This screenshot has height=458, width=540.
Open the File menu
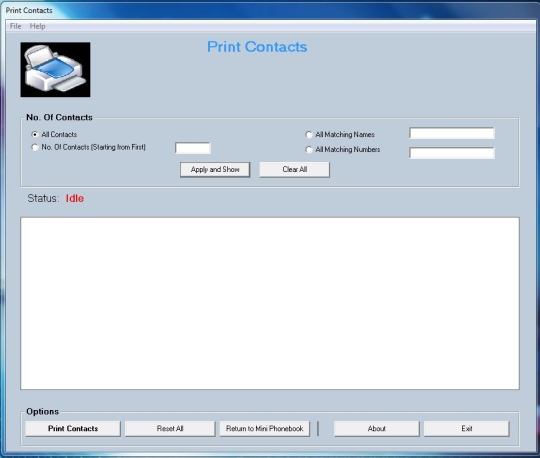click(15, 26)
